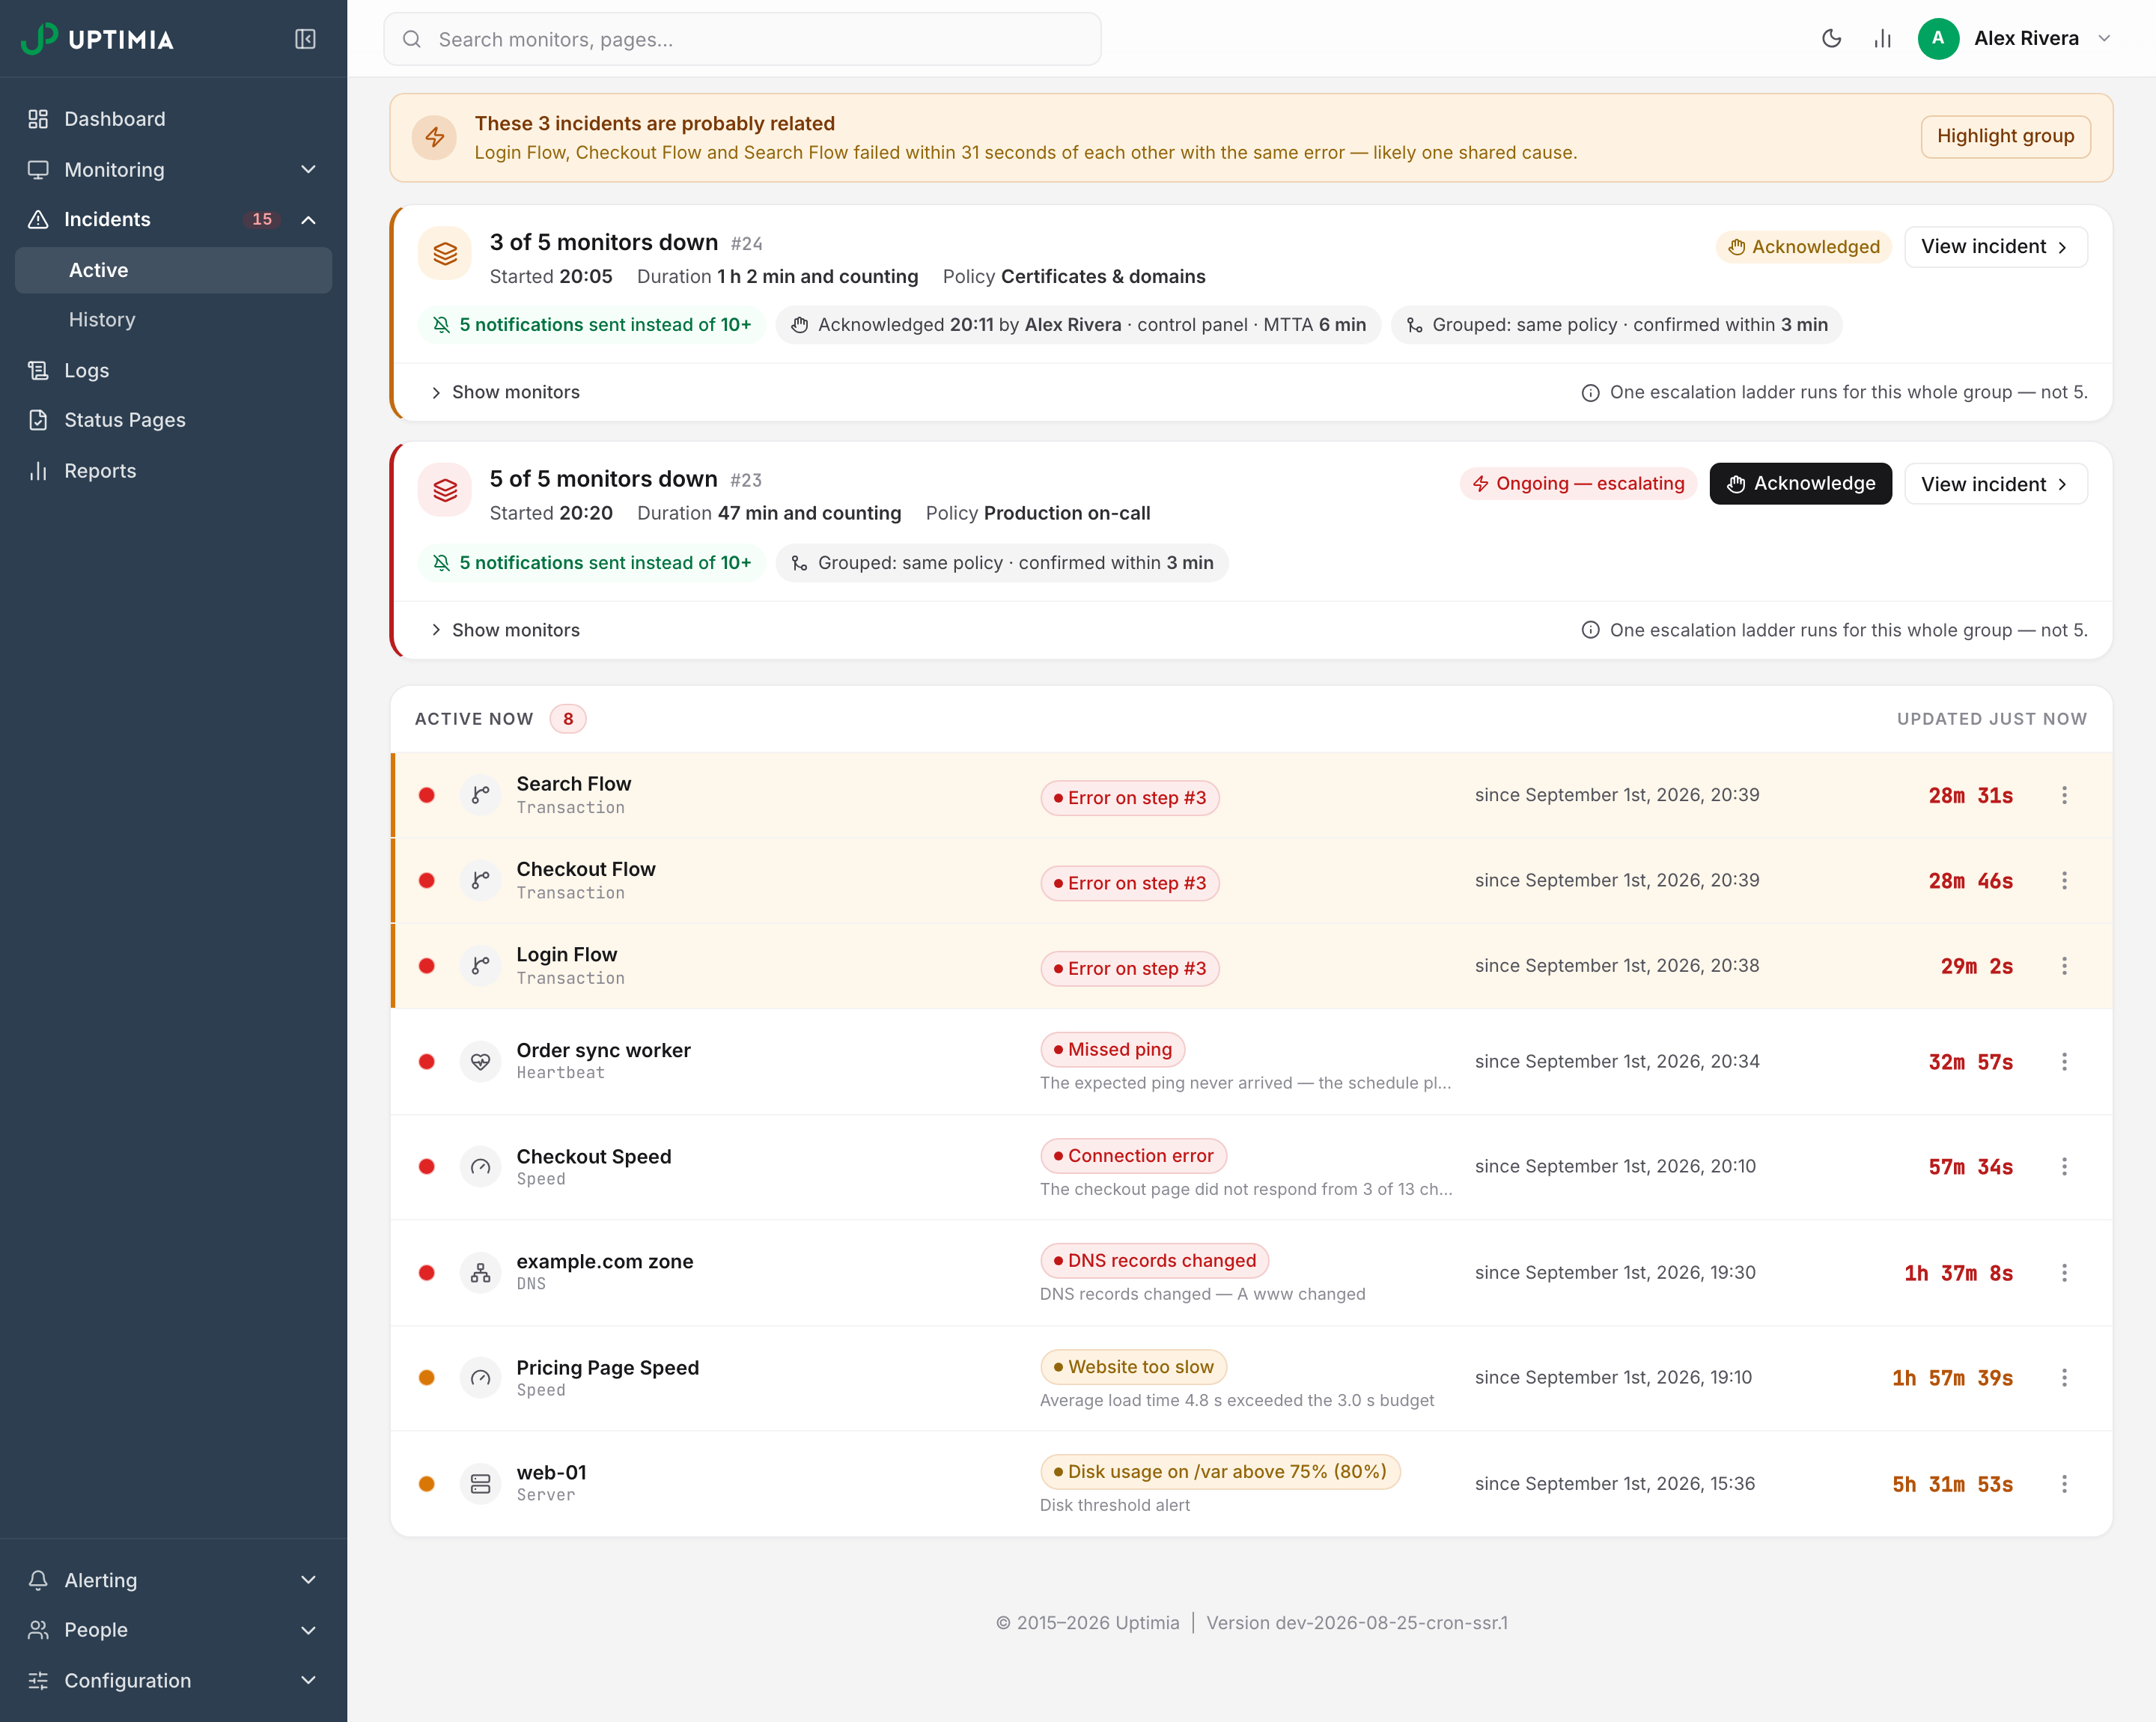Show monitors for incident #23

tap(505, 630)
